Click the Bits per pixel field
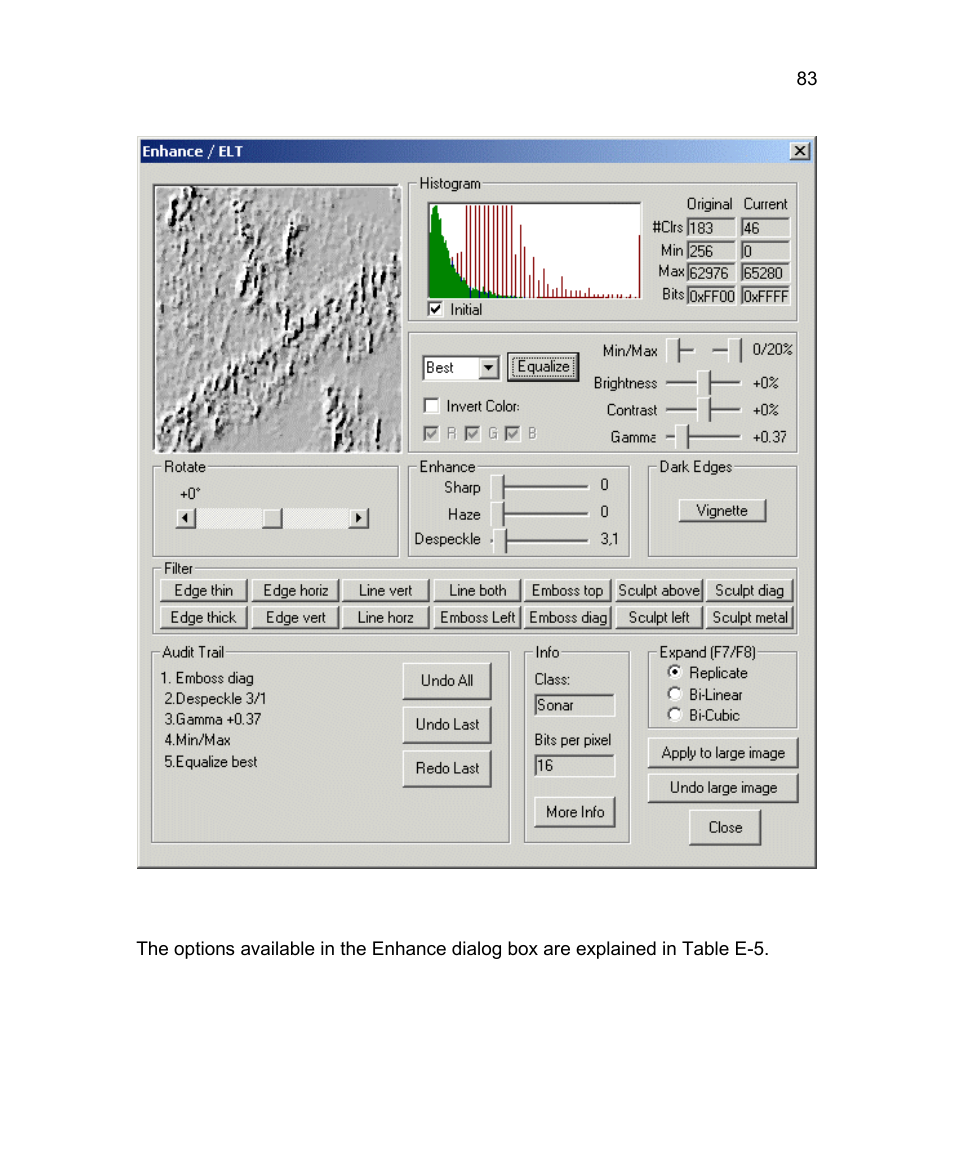 coord(574,766)
